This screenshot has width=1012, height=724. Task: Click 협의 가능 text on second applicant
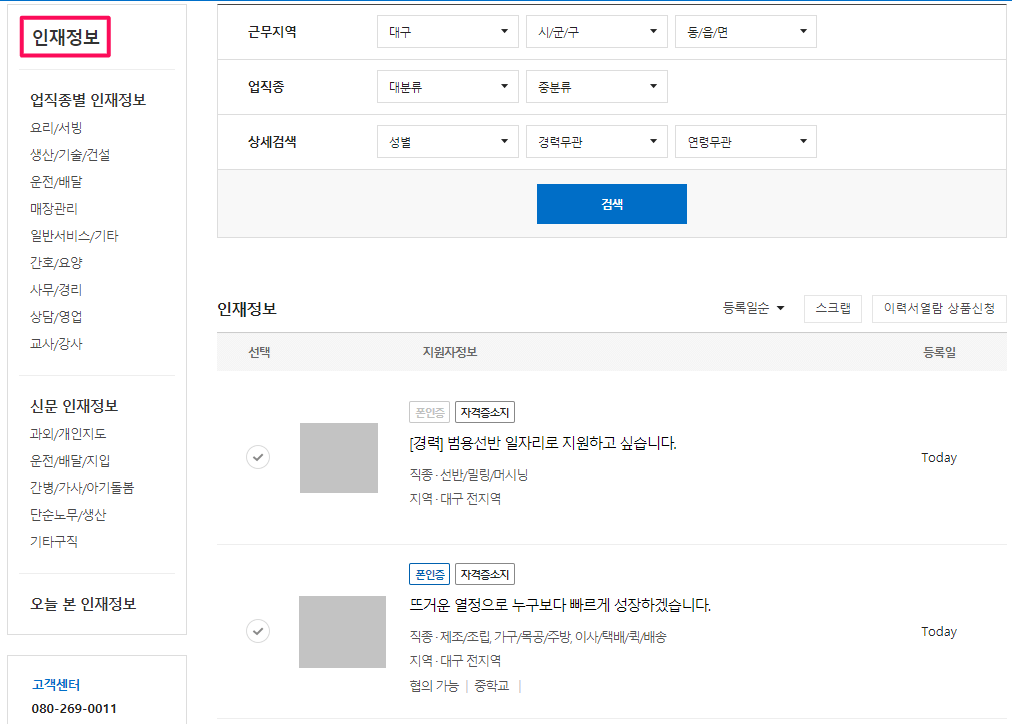click(434, 686)
